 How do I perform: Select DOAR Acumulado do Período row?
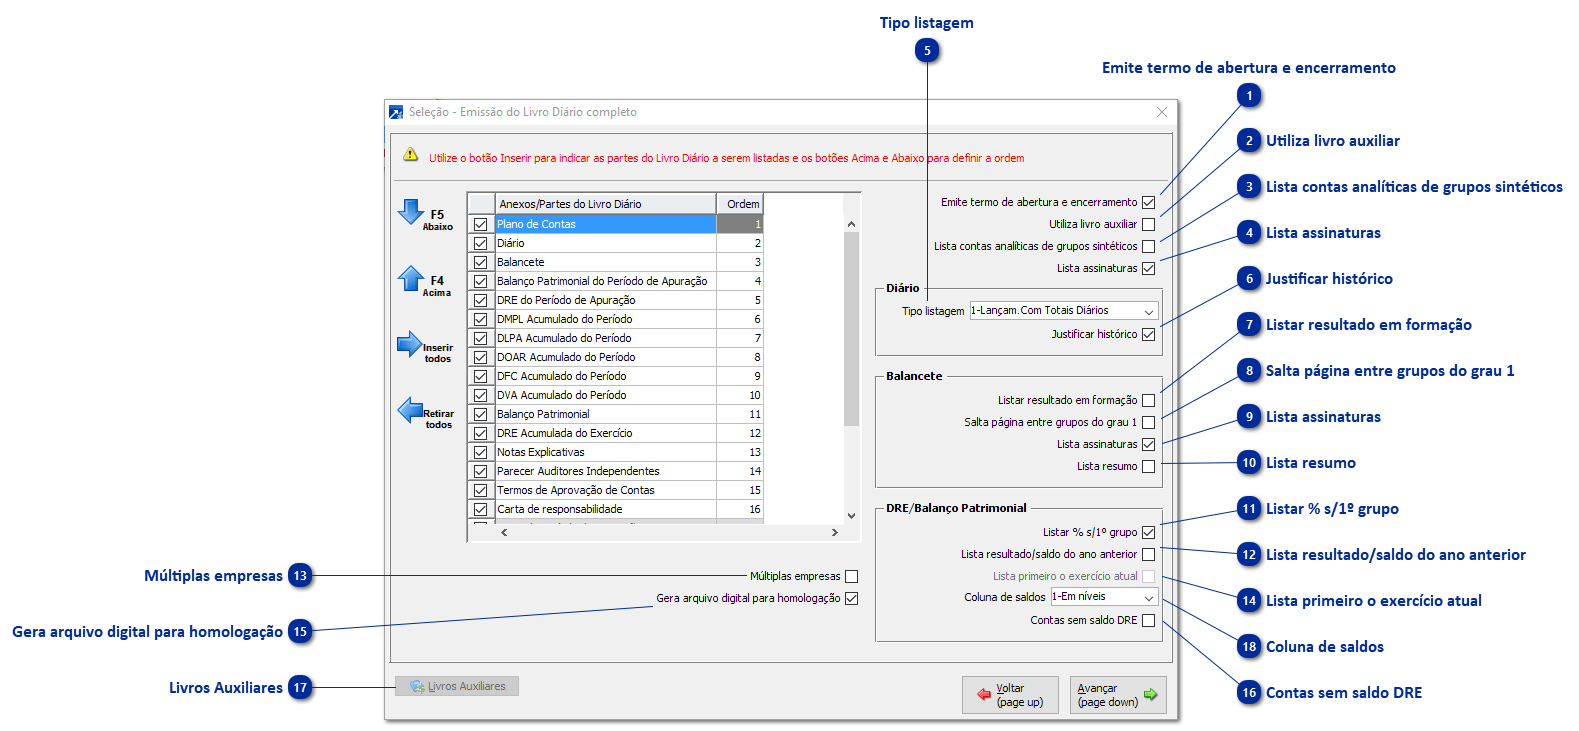pos(615,357)
